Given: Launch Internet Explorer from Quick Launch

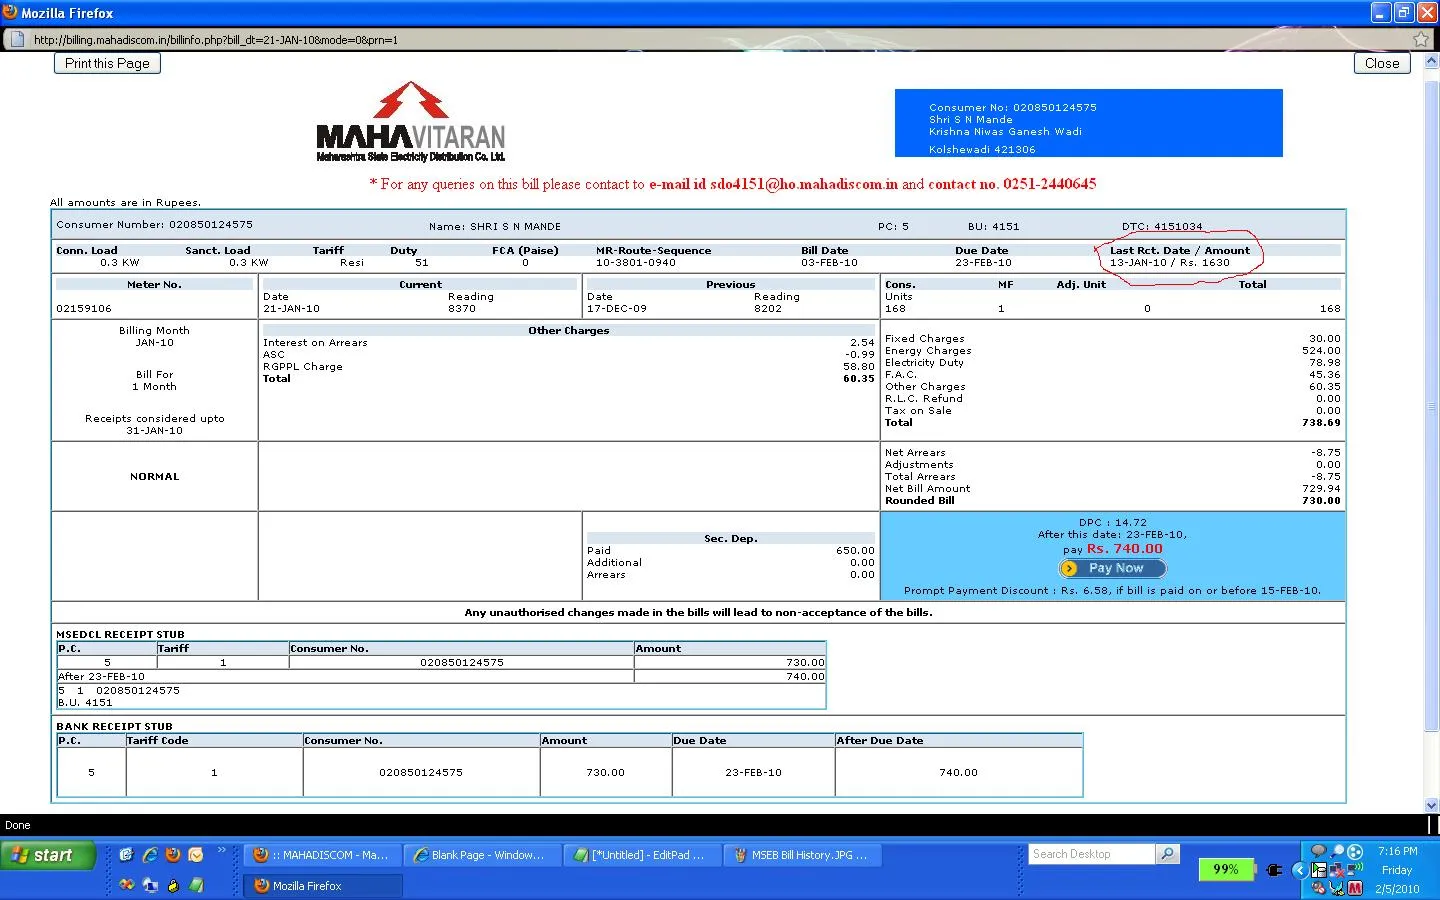Looking at the screenshot, I should click(150, 855).
